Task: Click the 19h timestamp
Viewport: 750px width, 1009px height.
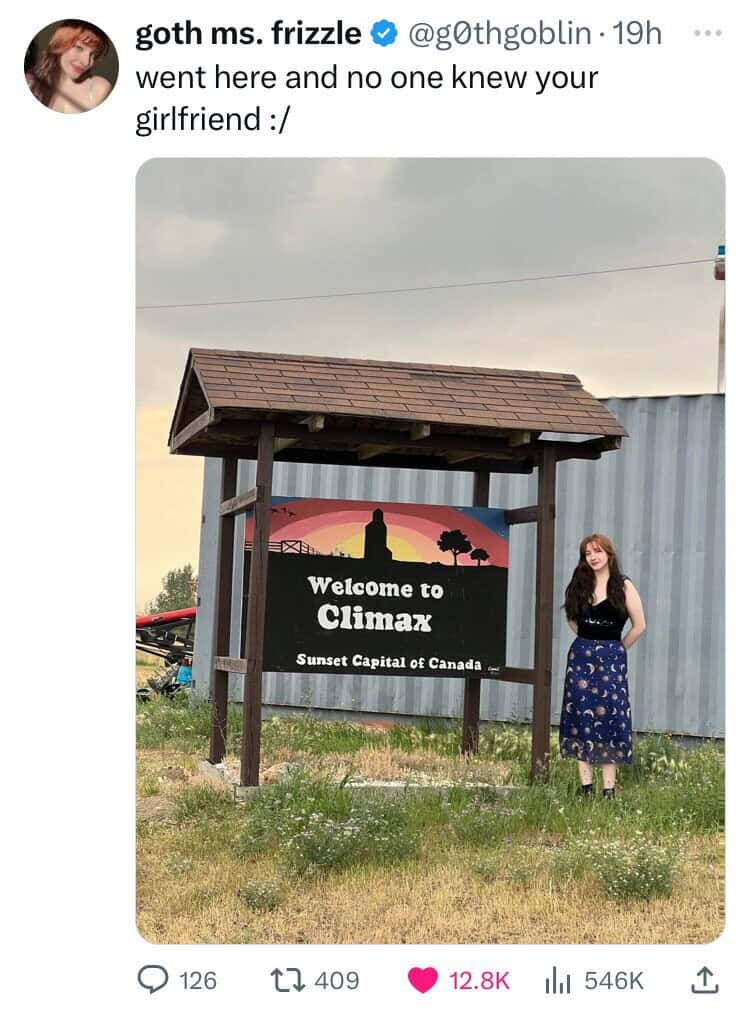Action: click(637, 33)
